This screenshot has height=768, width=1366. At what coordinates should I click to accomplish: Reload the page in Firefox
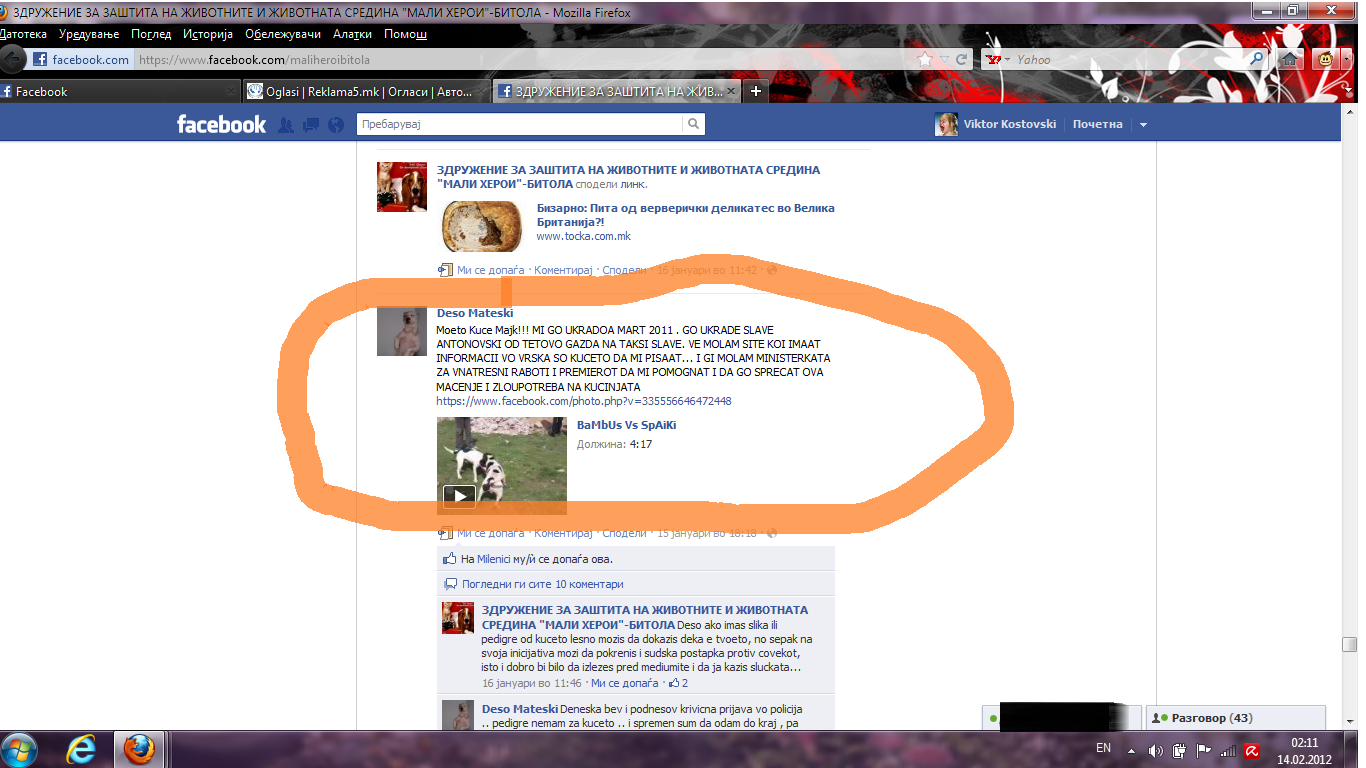click(961, 60)
